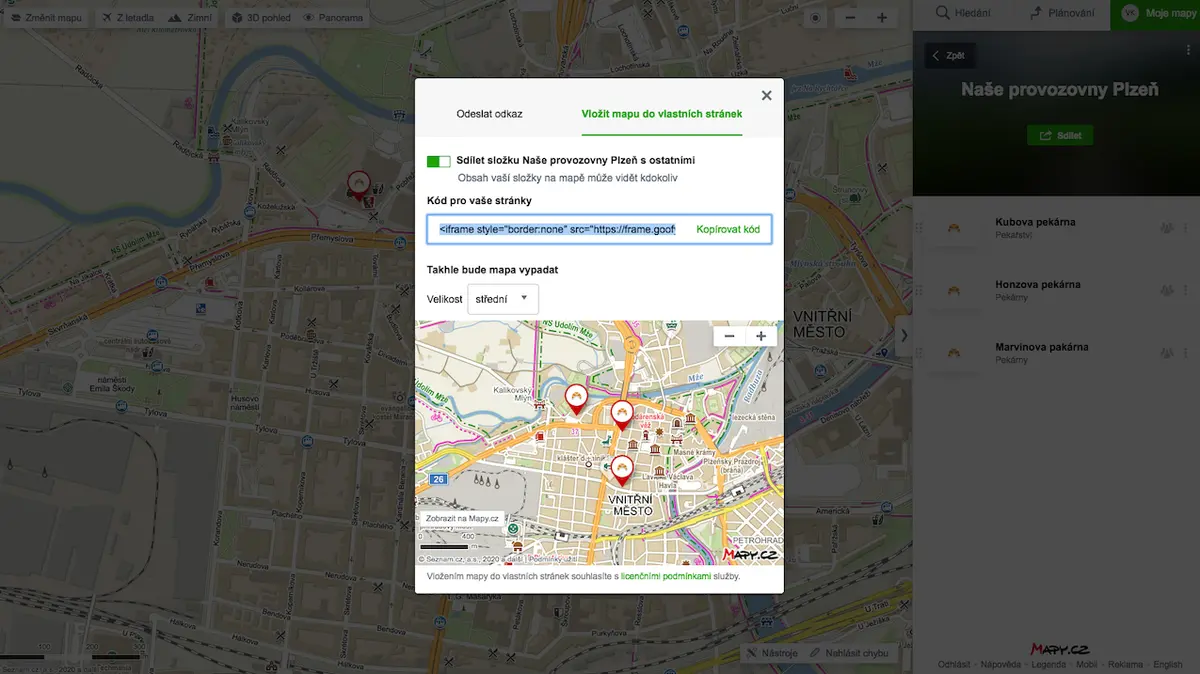Select Vložit mapu do vlastních stránek tab
1200x674 pixels.
(662, 114)
